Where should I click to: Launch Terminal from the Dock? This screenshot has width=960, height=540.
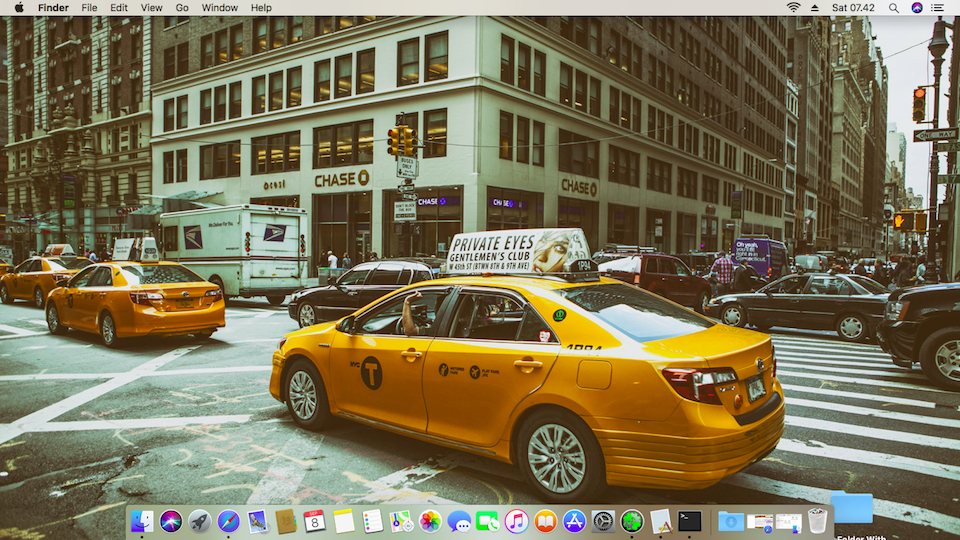tap(690, 521)
